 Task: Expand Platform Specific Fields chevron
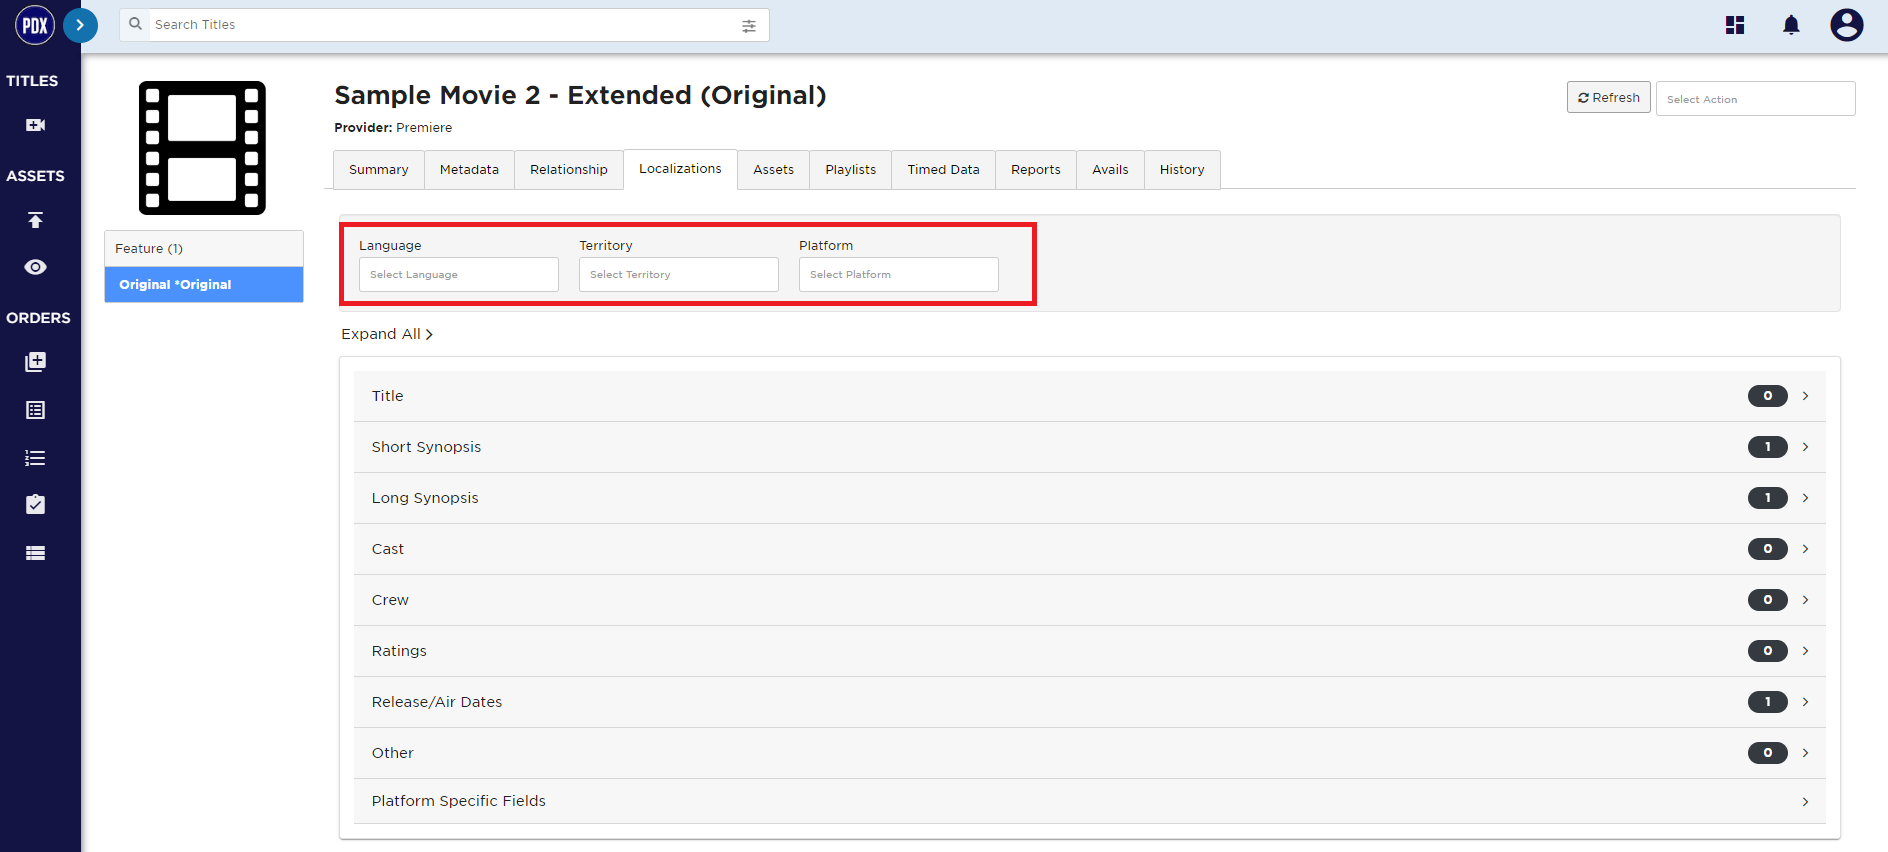tap(1805, 802)
